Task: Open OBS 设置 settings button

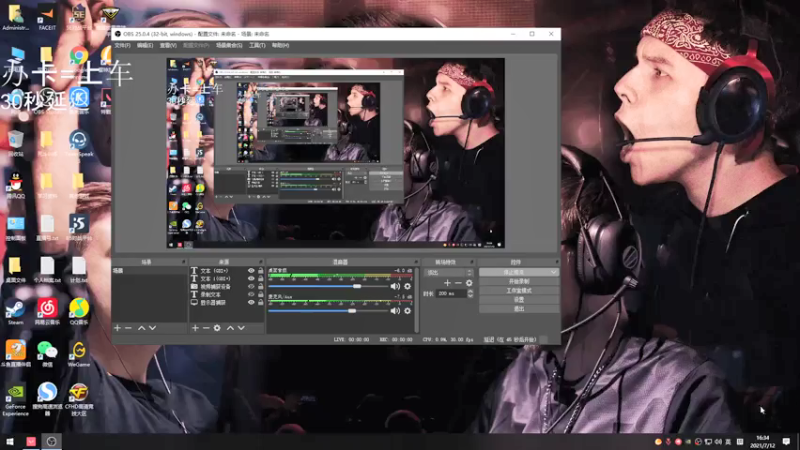Action: coord(519,300)
